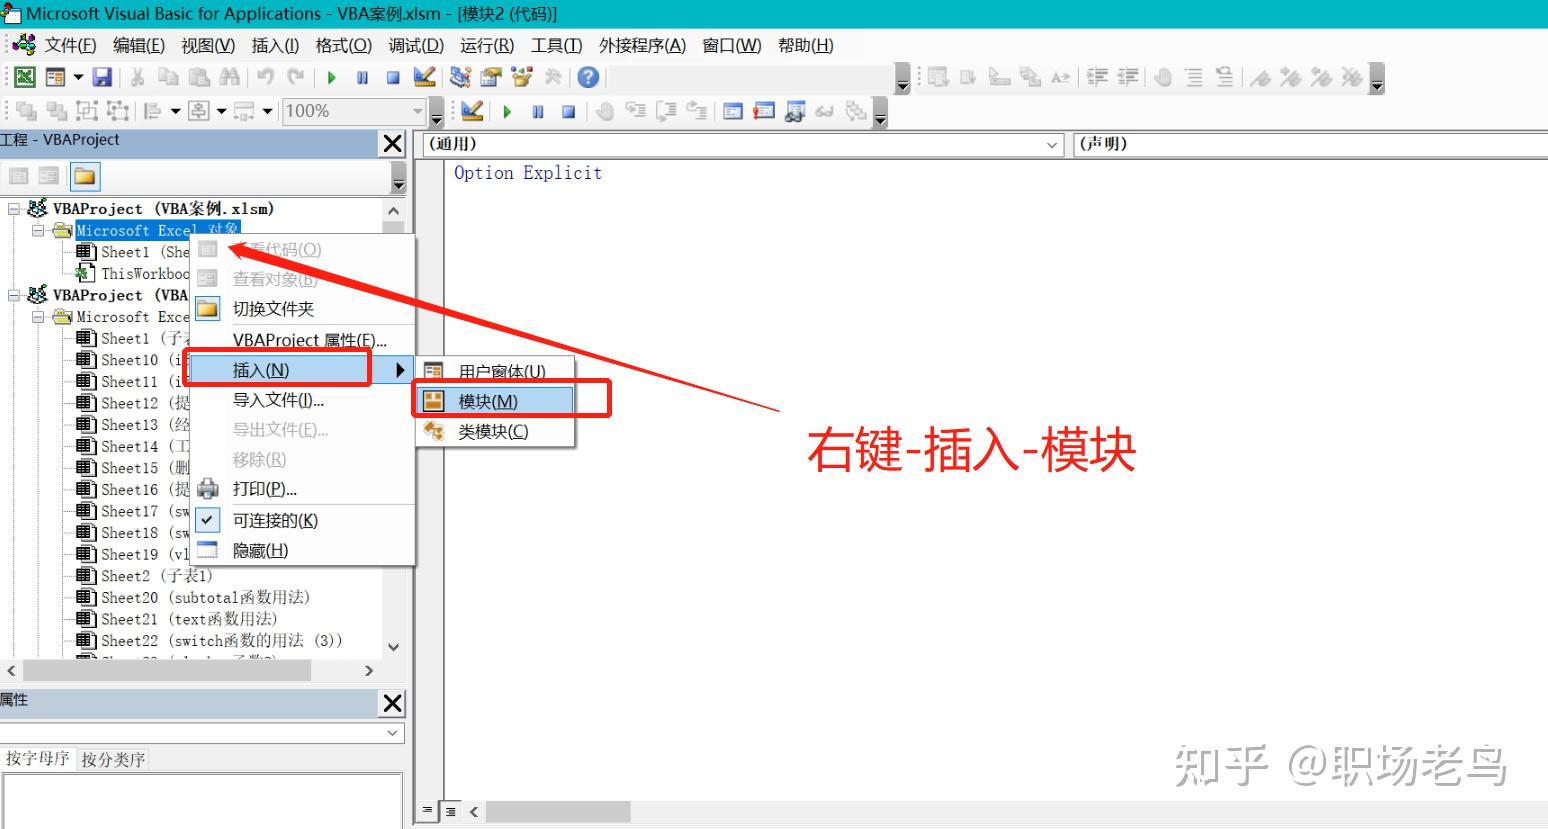Select Sheet2 (子表1) in project tree
The image size is (1548, 829).
(156, 576)
